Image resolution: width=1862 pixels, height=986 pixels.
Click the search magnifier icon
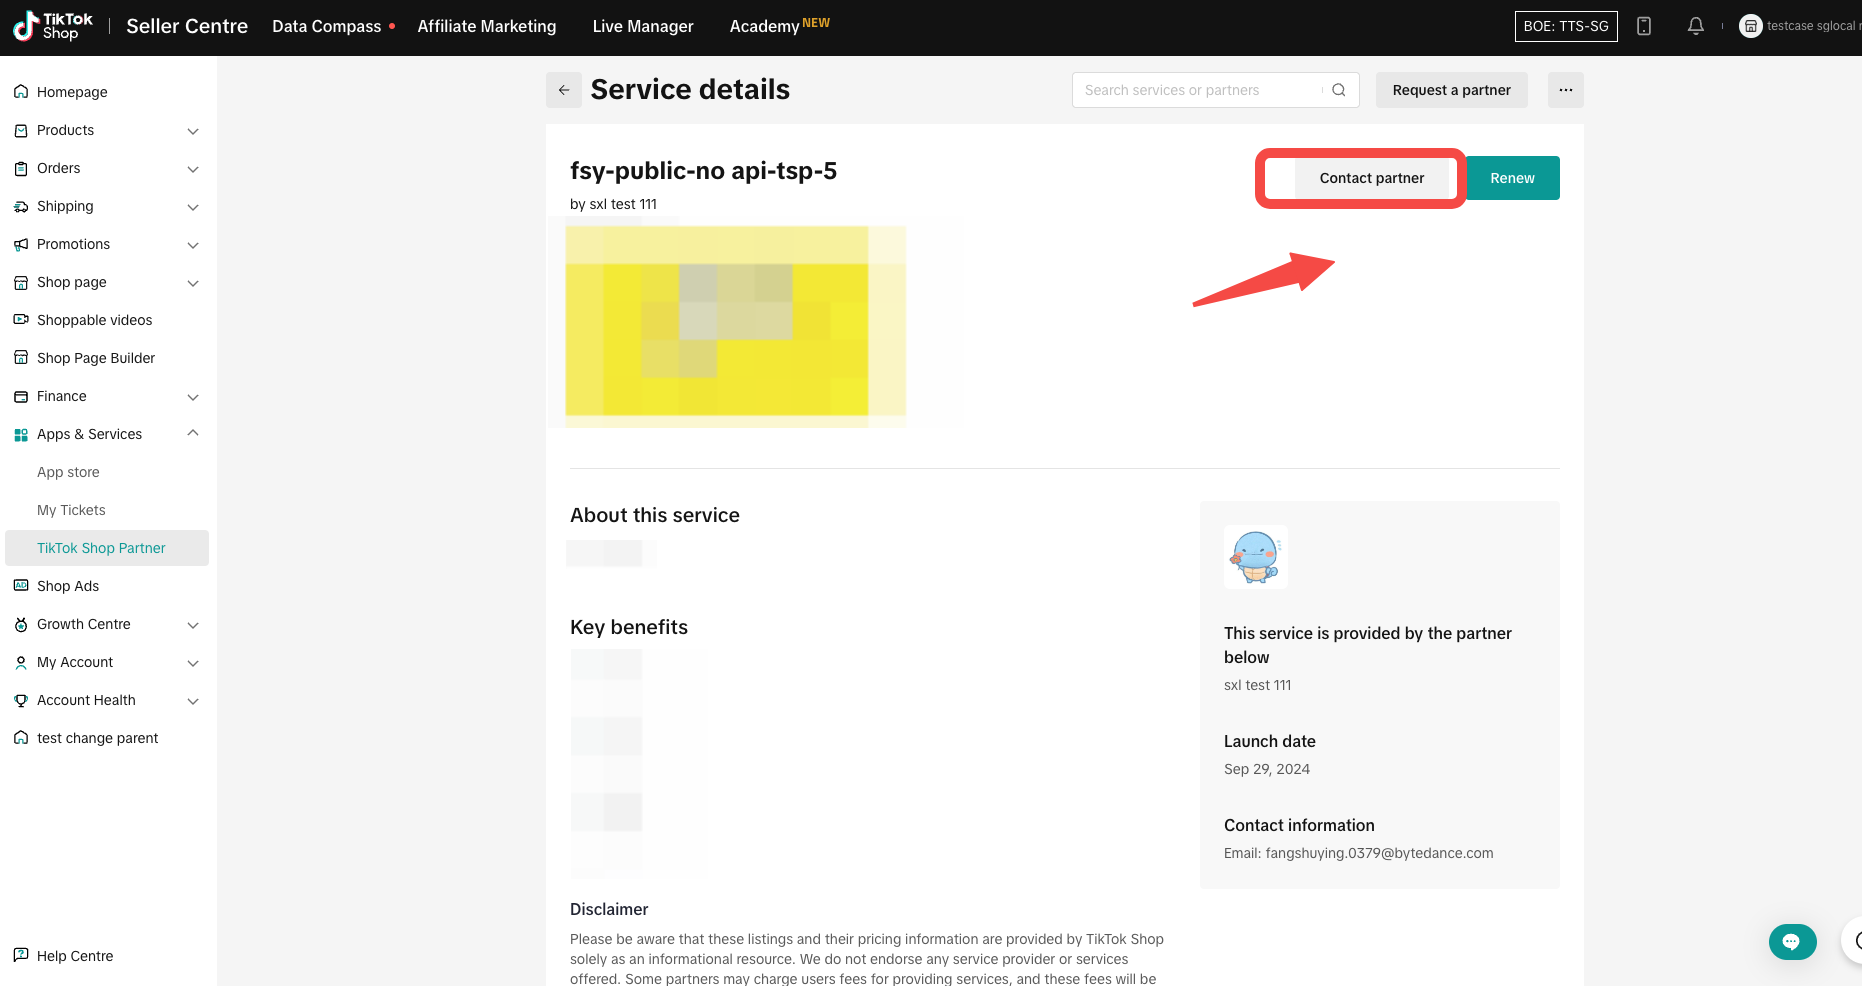tap(1339, 90)
